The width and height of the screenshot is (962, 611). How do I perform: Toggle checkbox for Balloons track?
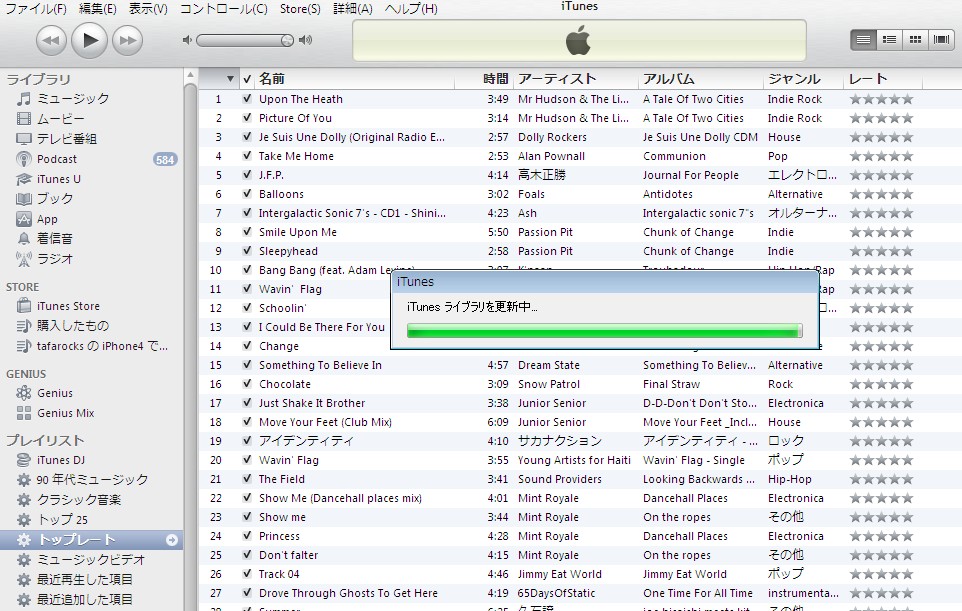247,194
